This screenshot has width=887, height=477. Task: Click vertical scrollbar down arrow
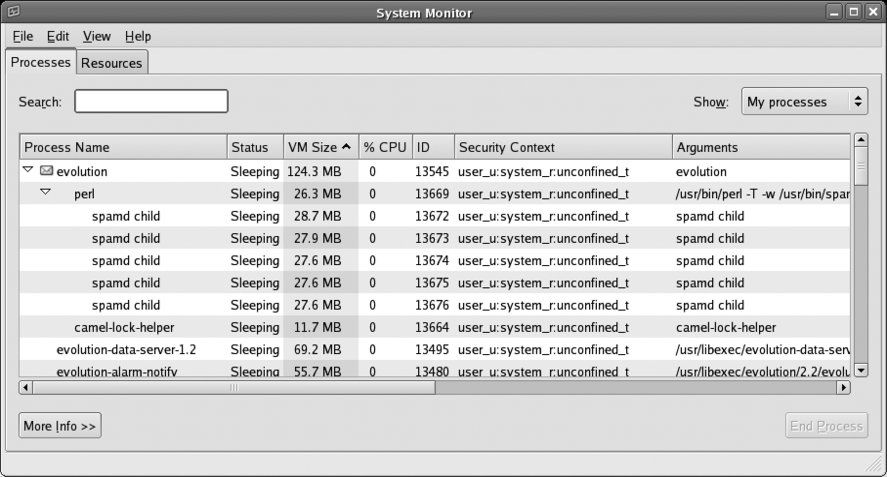pos(861,371)
